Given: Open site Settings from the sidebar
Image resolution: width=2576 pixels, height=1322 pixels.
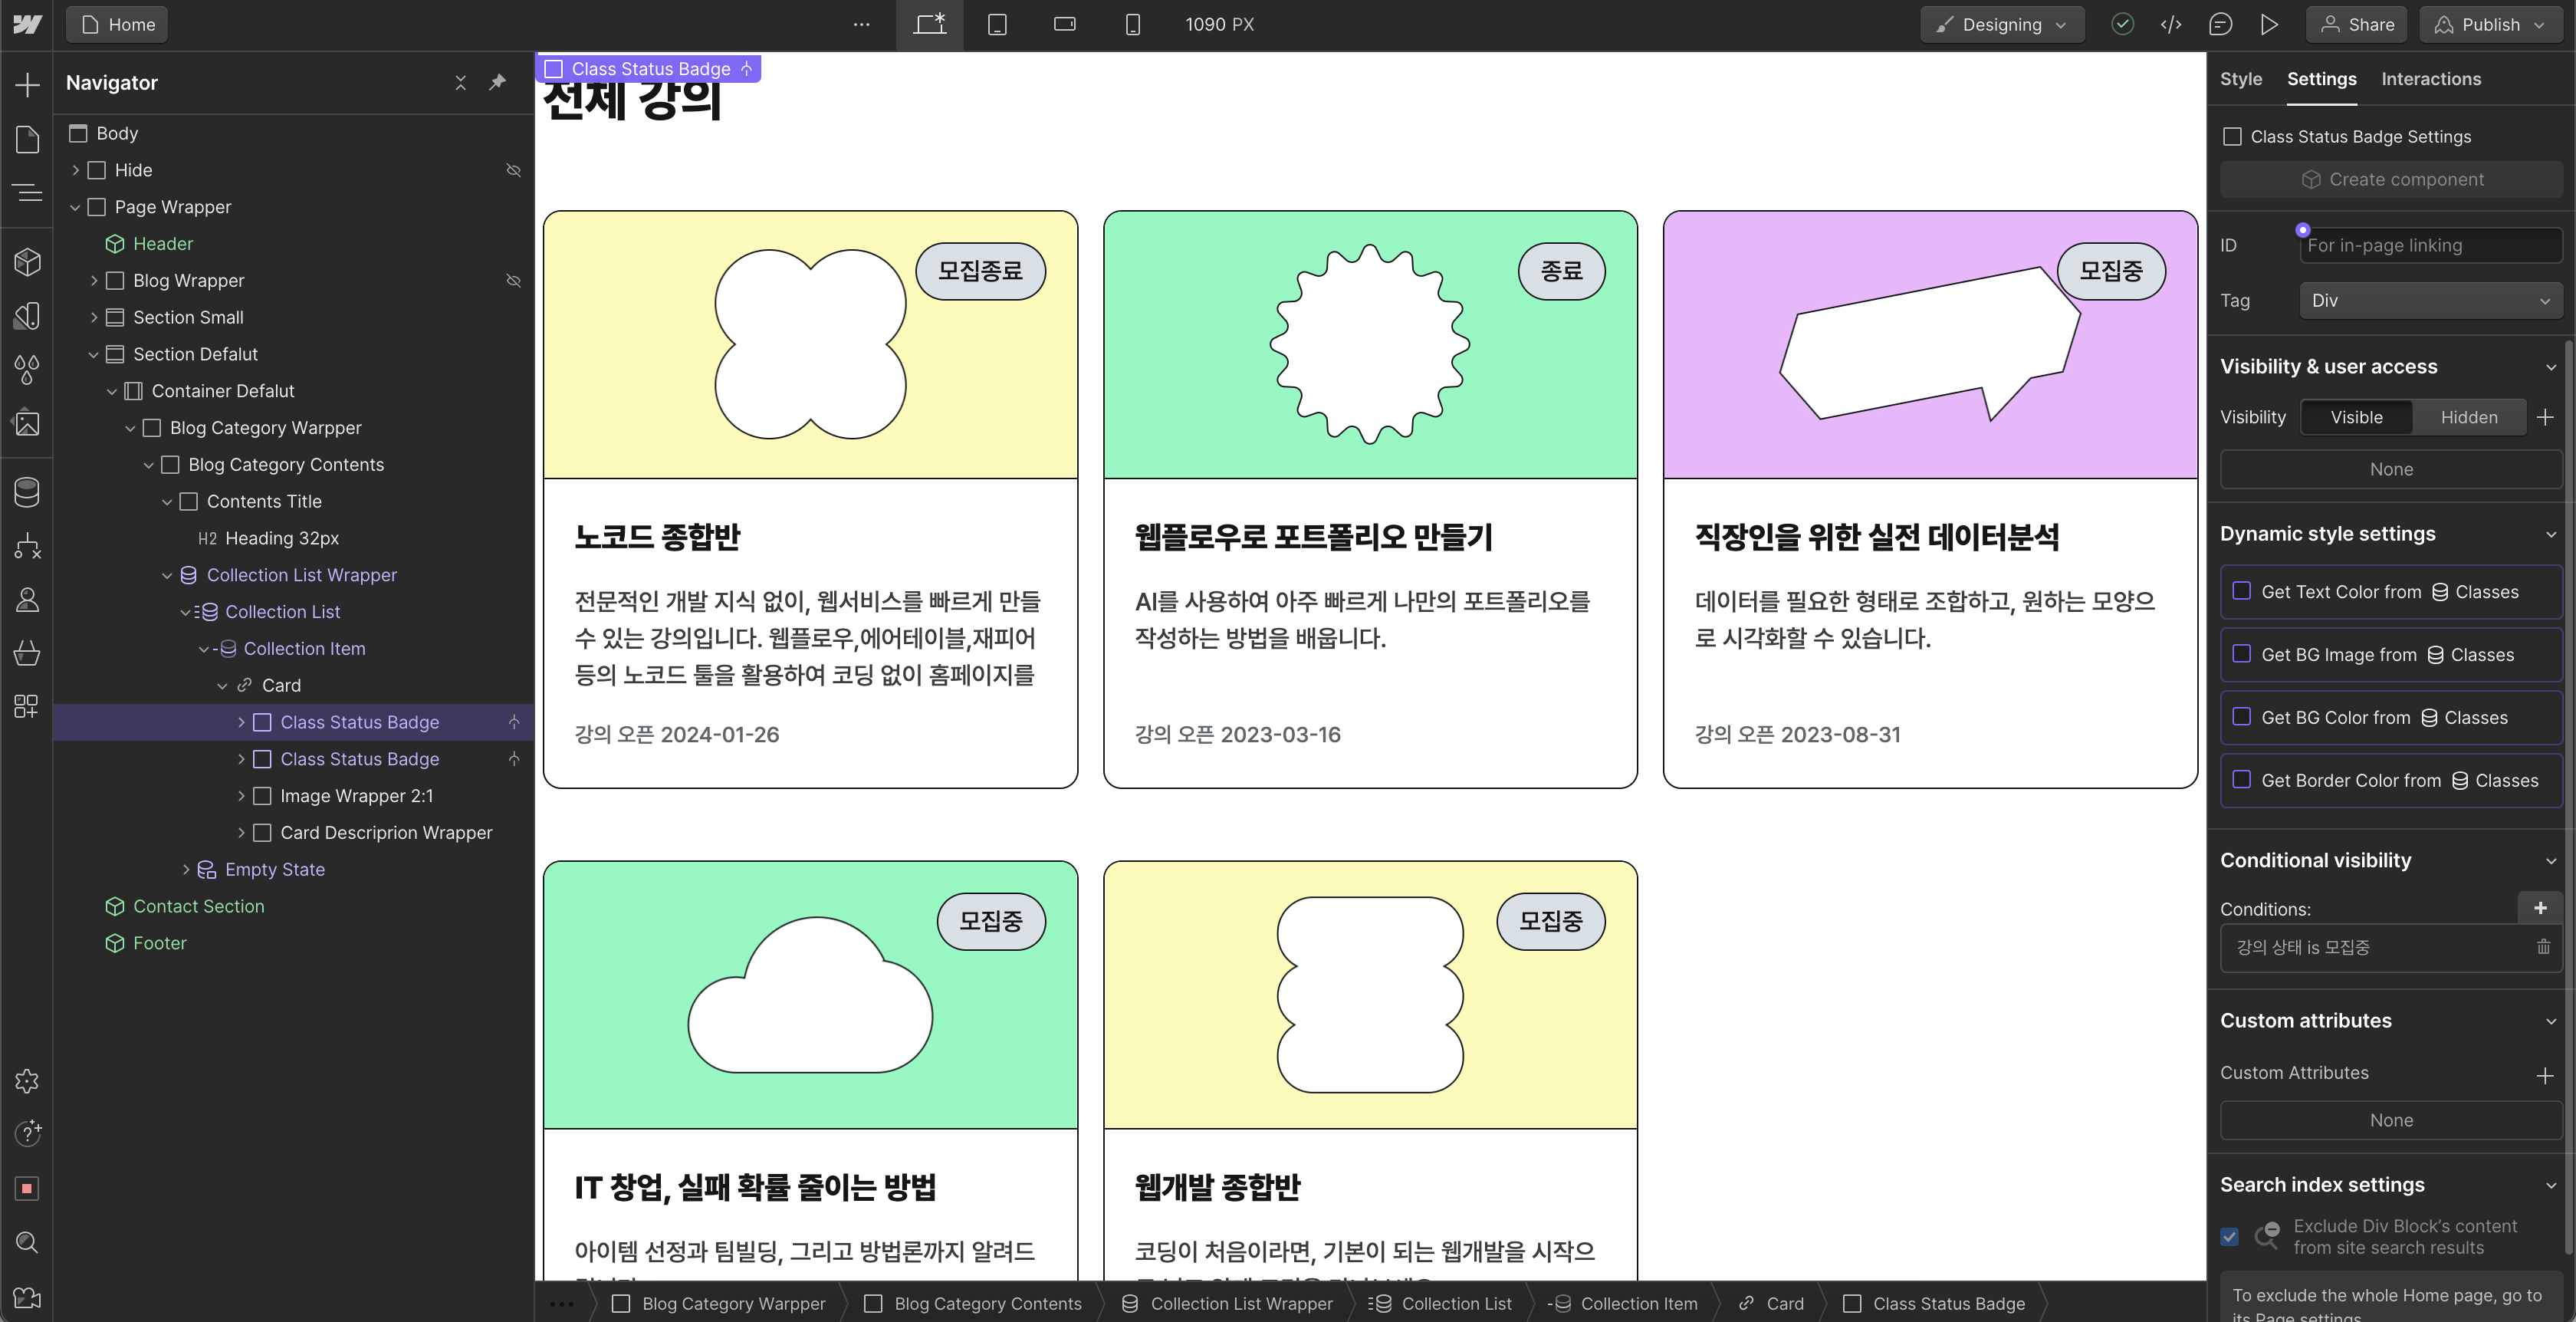Looking at the screenshot, I should click(27, 1081).
